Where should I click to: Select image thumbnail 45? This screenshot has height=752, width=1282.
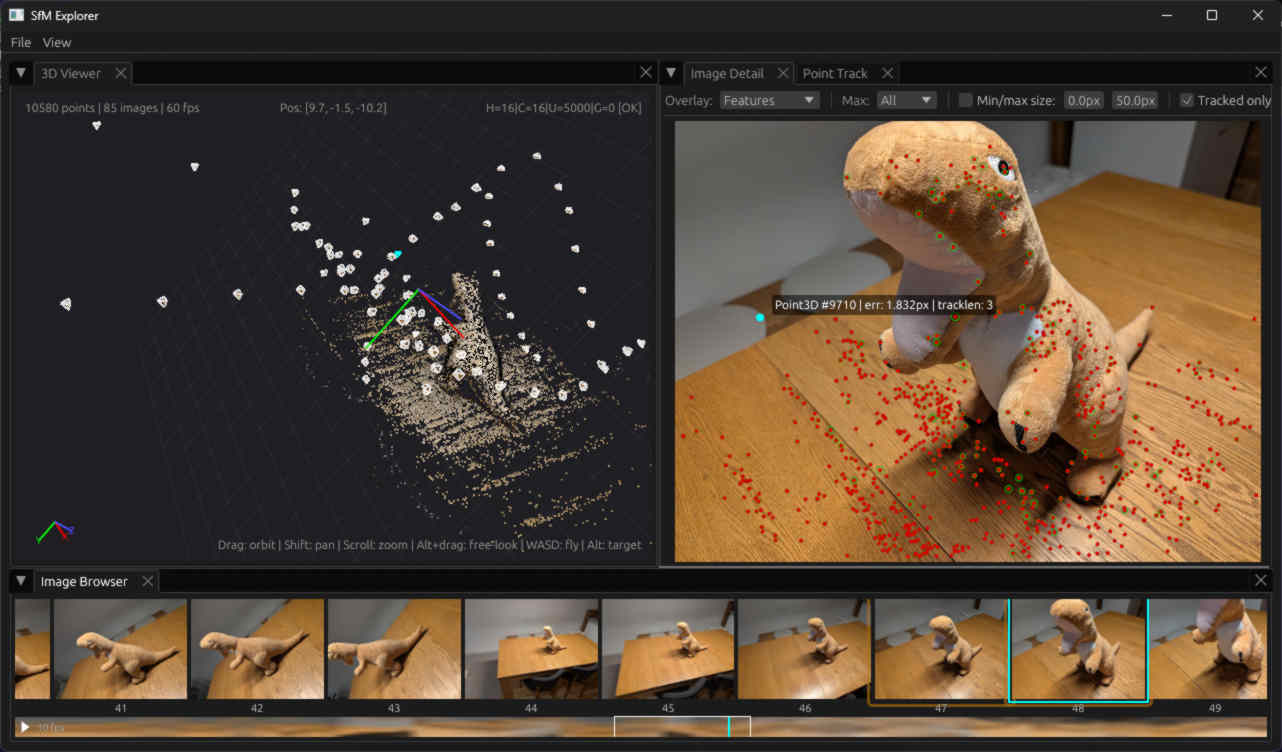pos(668,649)
